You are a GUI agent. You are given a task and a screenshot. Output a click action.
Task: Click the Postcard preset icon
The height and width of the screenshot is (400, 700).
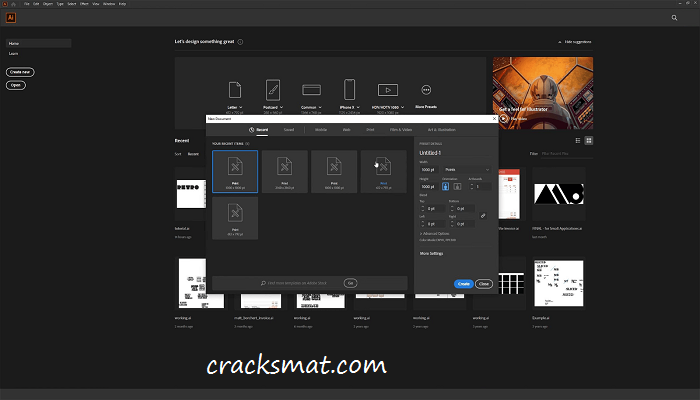pyautogui.click(x=273, y=90)
